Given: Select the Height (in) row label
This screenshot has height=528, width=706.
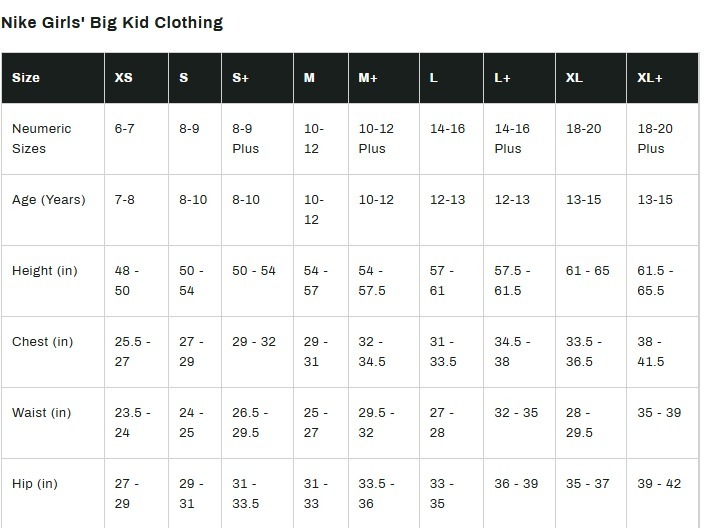Looking at the screenshot, I should [43, 271].
